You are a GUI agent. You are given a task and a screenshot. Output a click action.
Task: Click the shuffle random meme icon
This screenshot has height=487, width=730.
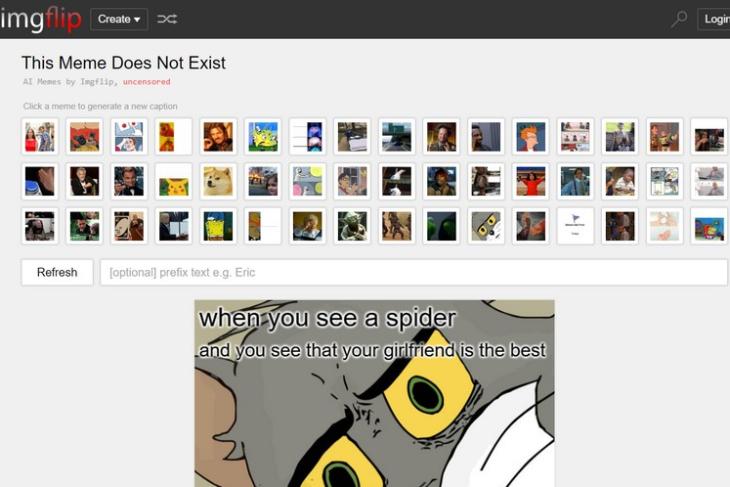point(167,19)
